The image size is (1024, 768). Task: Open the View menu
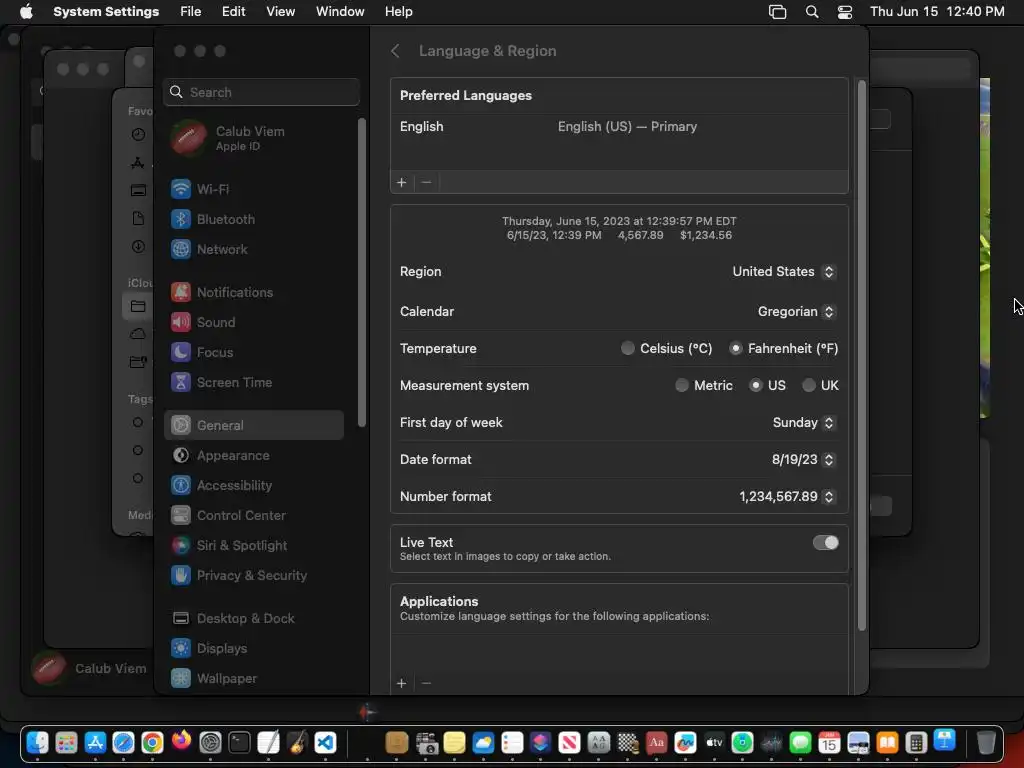[x=280, y=12]
